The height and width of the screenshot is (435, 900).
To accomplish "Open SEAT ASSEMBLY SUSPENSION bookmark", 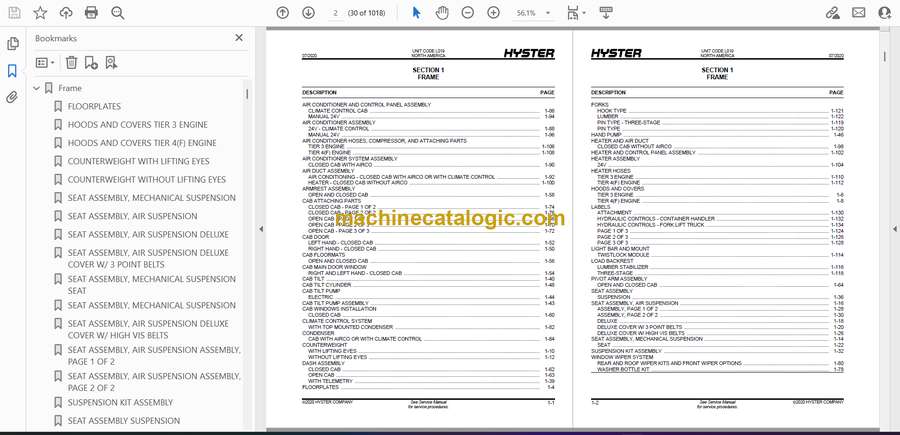I will tap(124, 421).
